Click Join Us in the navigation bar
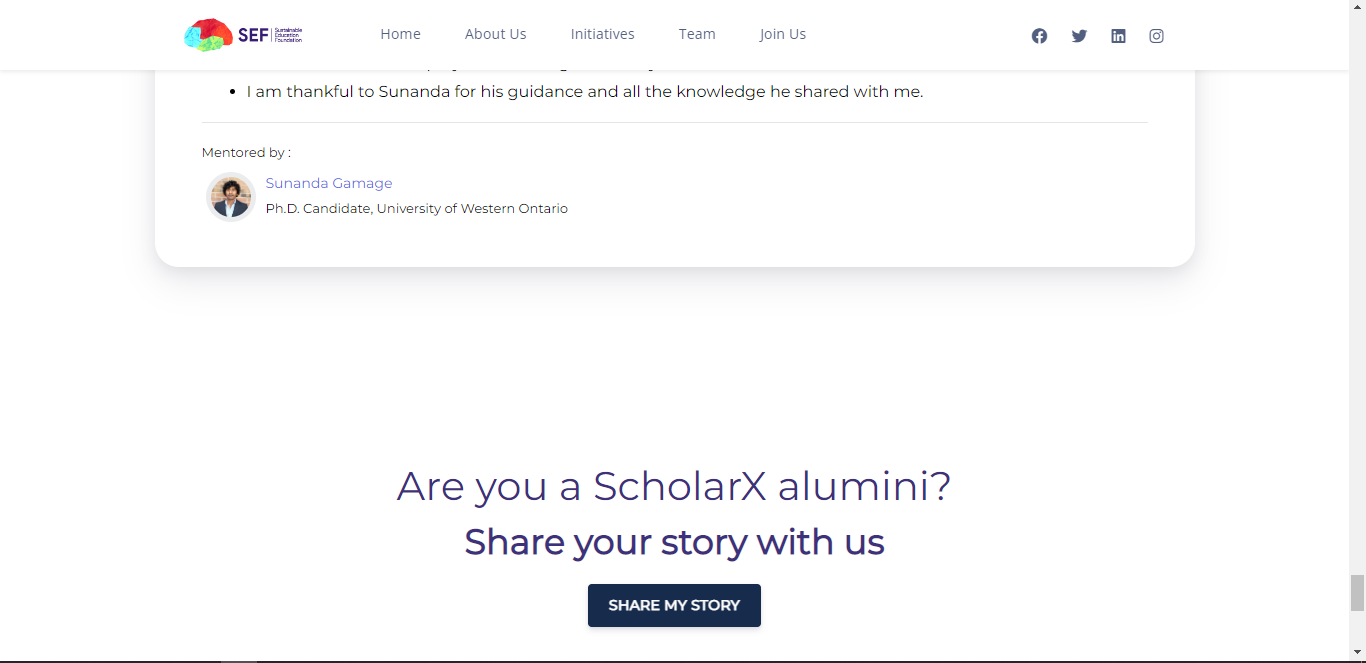 (x=782, y=33)
